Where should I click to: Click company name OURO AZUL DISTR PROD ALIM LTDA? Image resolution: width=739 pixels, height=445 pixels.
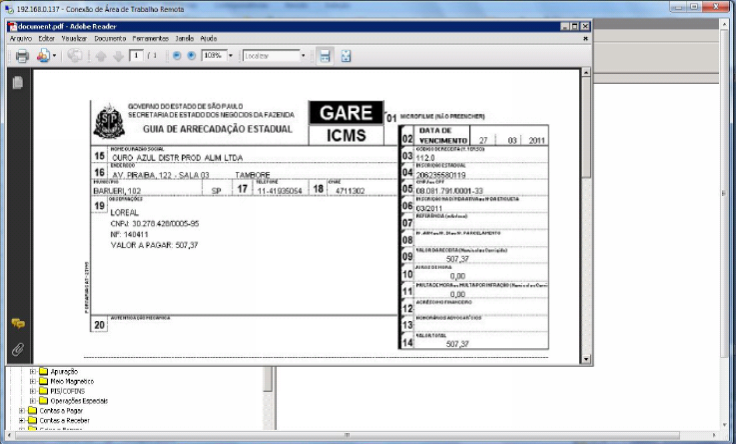[x=177, y=158]
